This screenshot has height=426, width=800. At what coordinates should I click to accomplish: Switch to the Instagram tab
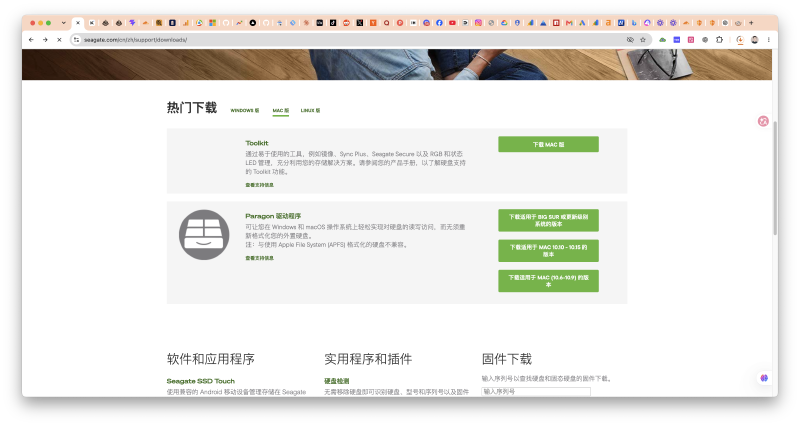pos(478,23)
